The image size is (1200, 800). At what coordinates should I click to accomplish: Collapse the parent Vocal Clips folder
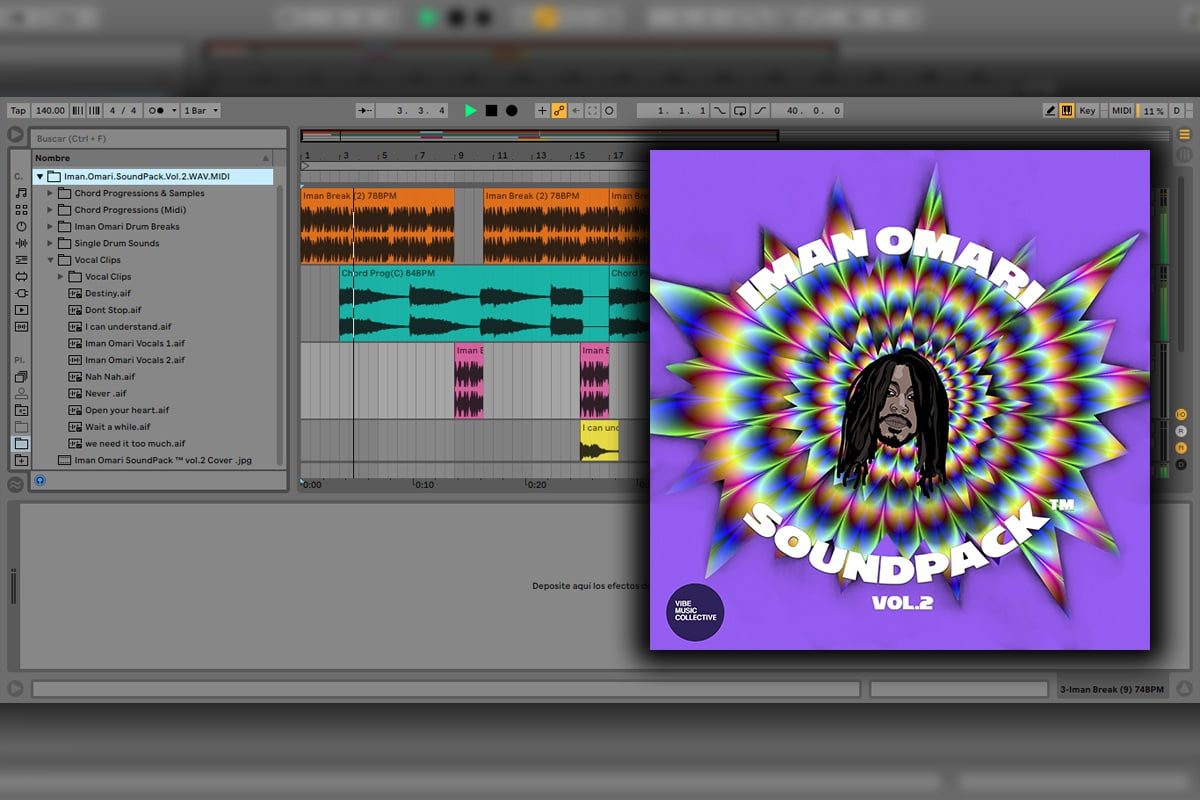point(51,260)
